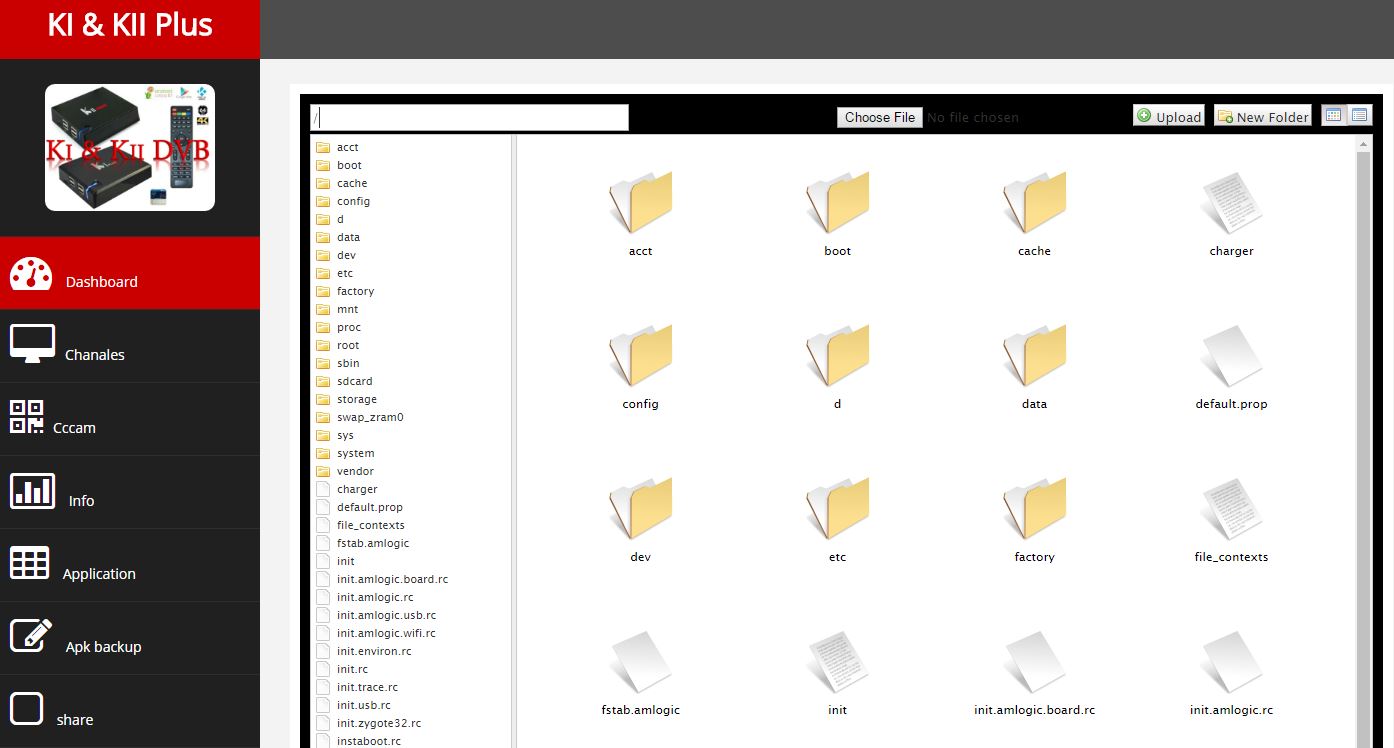Expand sdcard folder in tree
The height and width of the screenshot is (748, 1394).
coord(354,381)
